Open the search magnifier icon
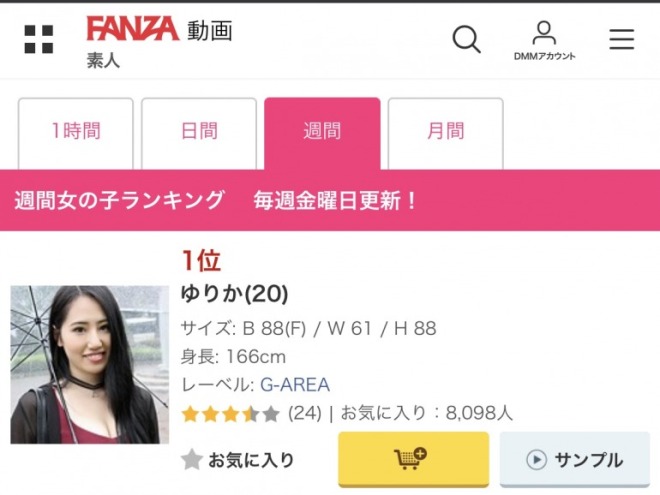This screenshot has width=660, height=495. point(466,40)
